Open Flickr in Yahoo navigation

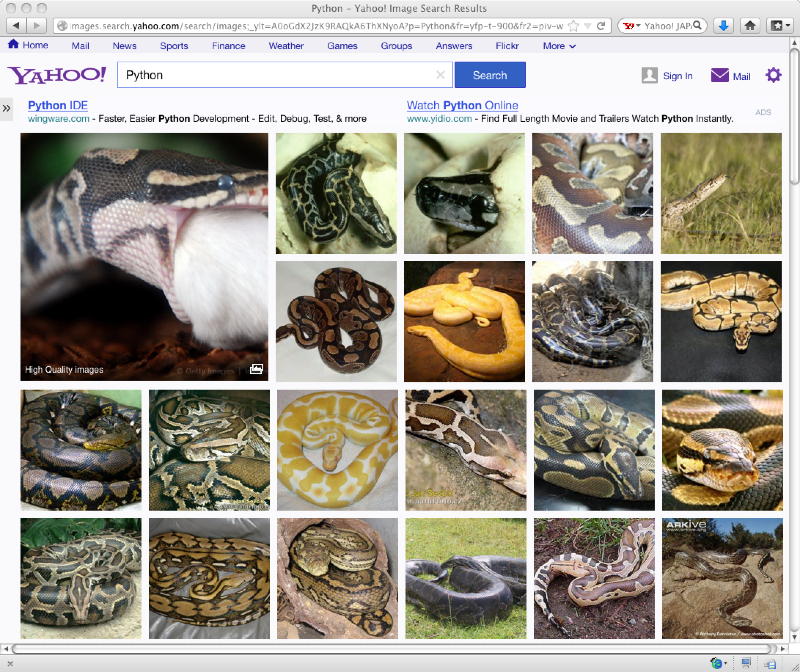click(507, 46)
